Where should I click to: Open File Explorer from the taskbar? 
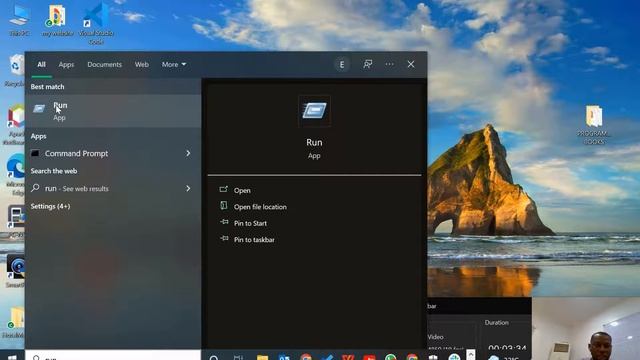(262, 357)
